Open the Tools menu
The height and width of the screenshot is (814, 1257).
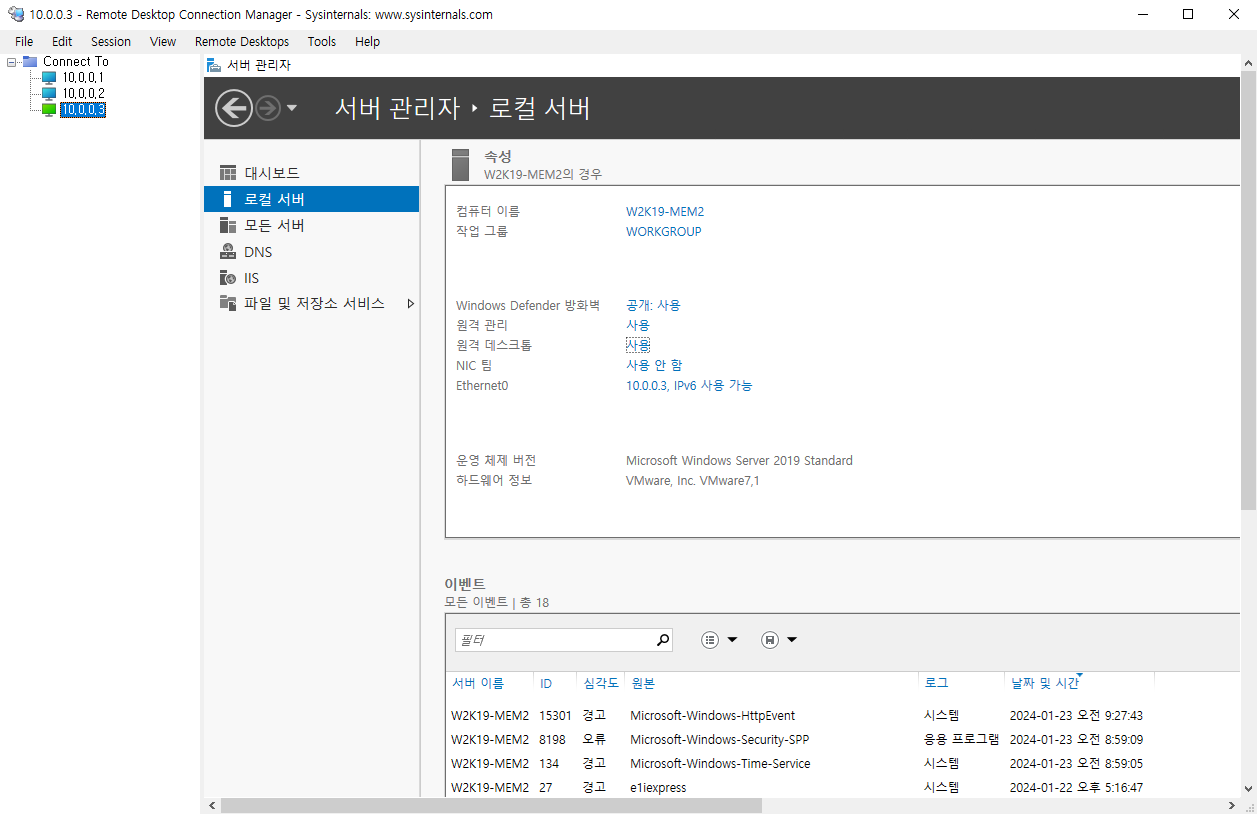click(322, 41)
